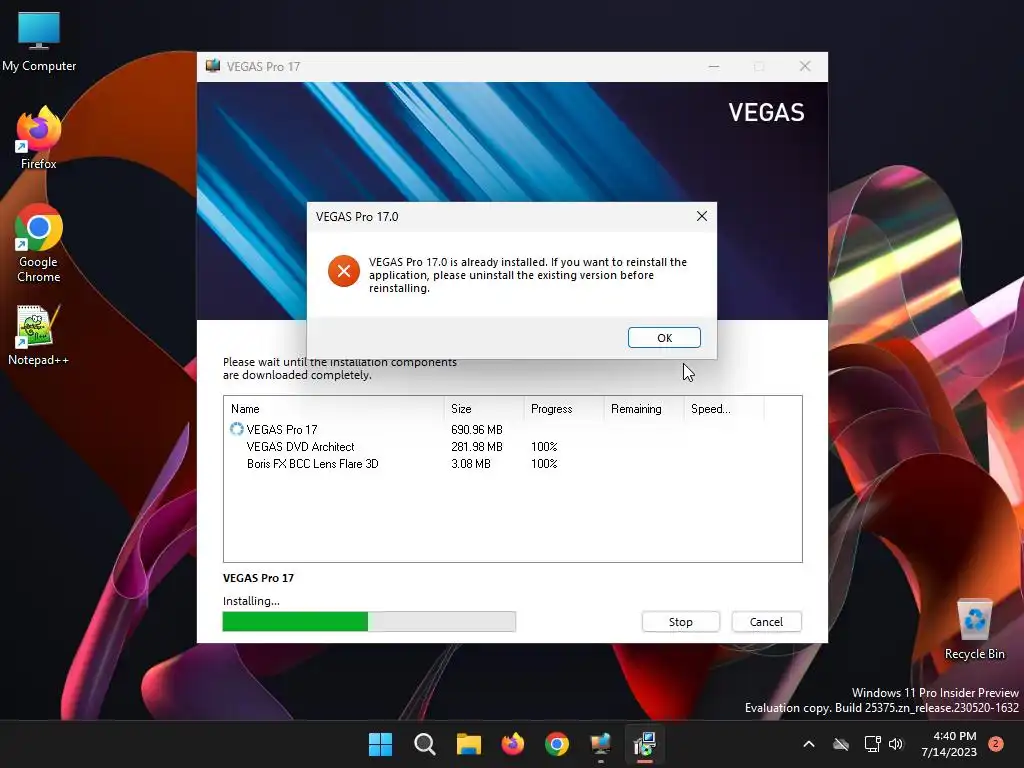Open the Recycle Bin on desktop

(x=974, y=629)
